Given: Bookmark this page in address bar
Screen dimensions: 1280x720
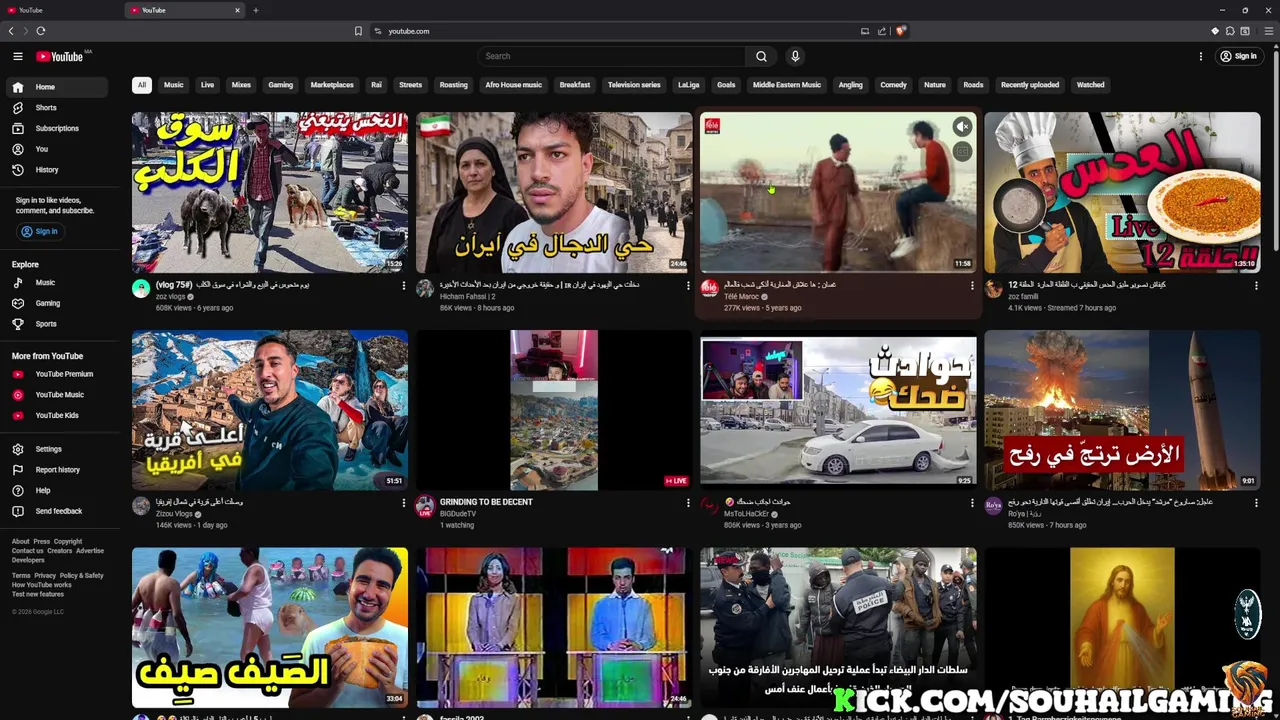Looking at the screenshot, I should click(x=358, y=31).
